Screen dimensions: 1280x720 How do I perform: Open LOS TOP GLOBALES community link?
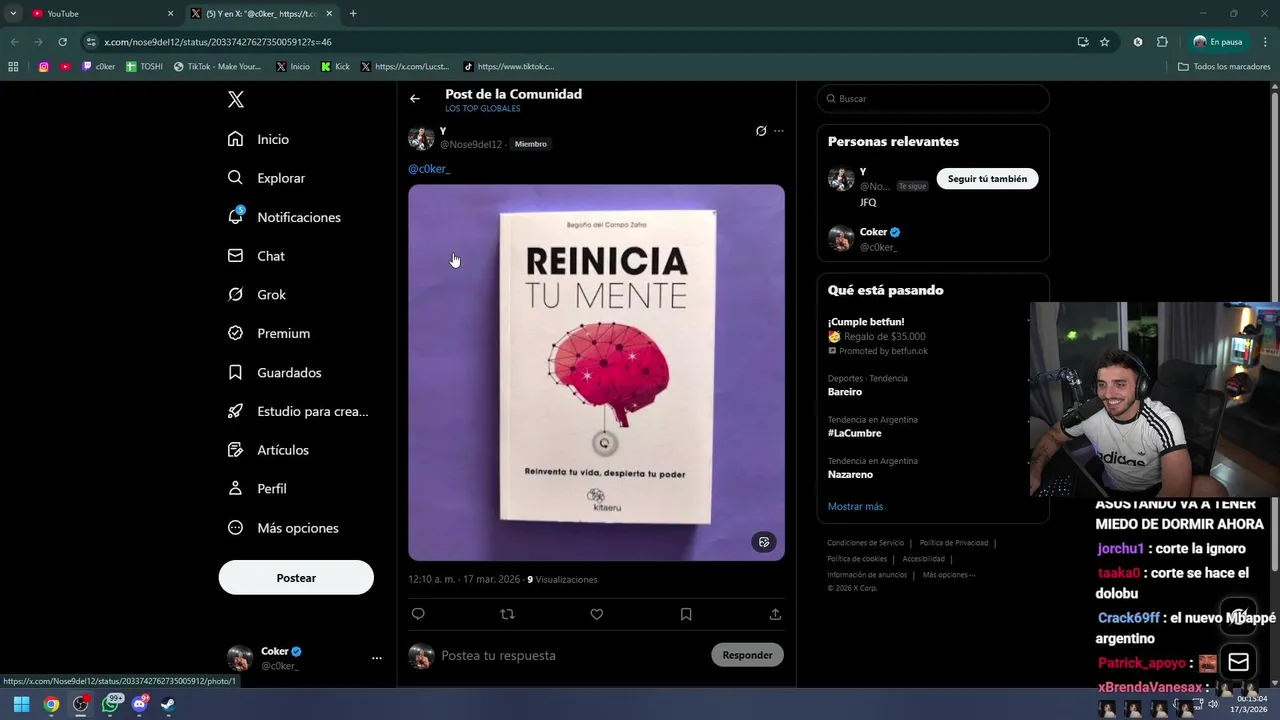(483, 109)
